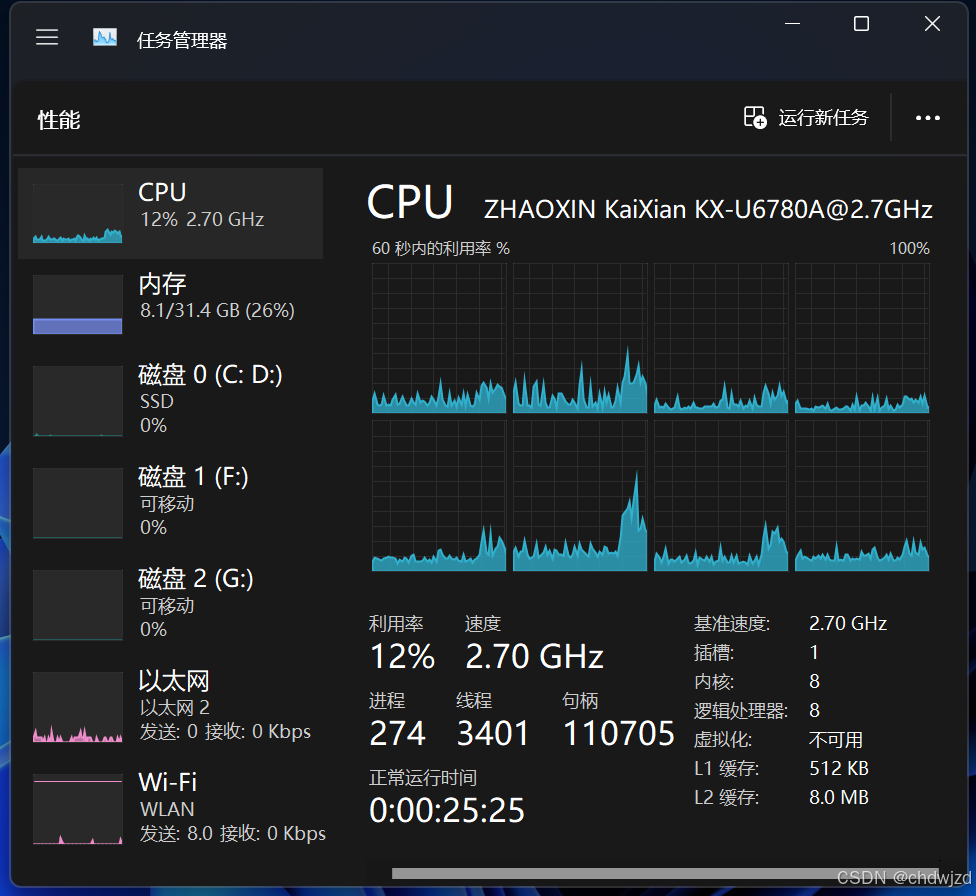Click the first logical processor graph

tap(439, 338)
